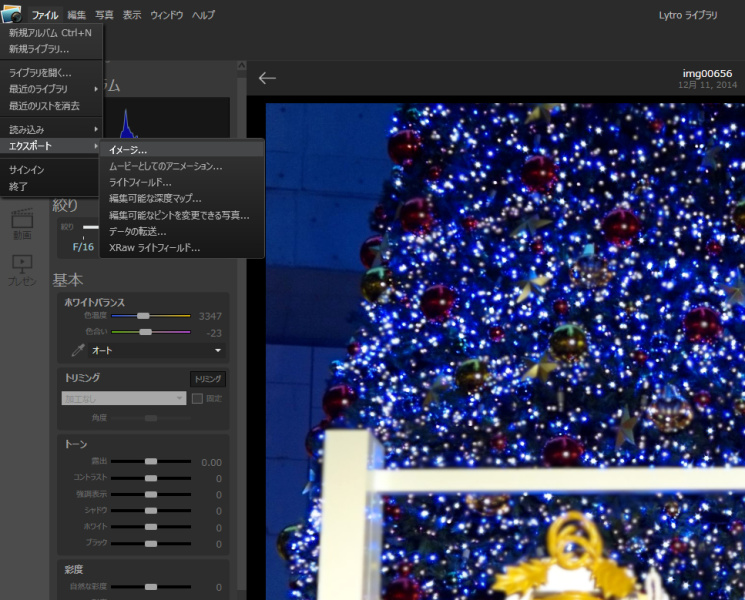Screen dimensions: 745x600
Task: Select エクスポート in the File menu
Action: [51, 146]
